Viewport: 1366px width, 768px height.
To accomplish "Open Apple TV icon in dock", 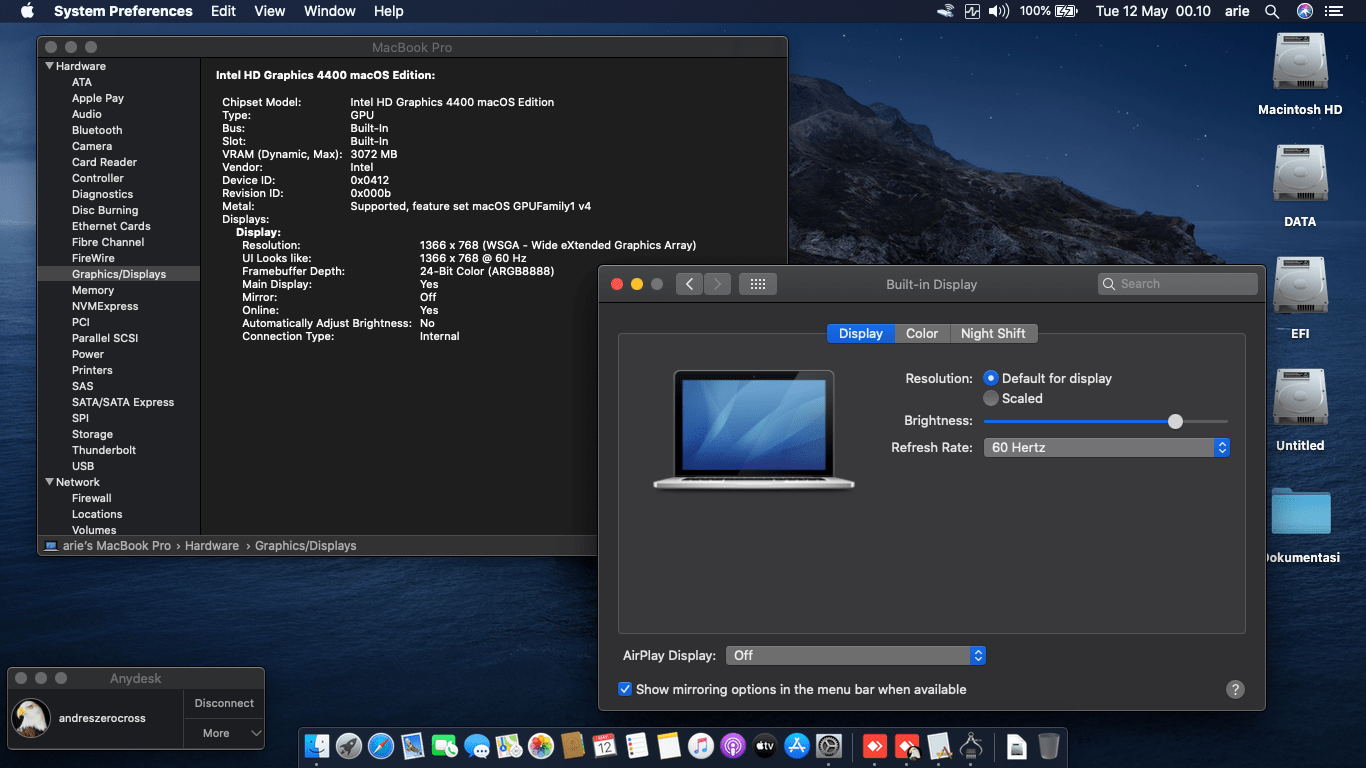I will [x=765, y=746].
